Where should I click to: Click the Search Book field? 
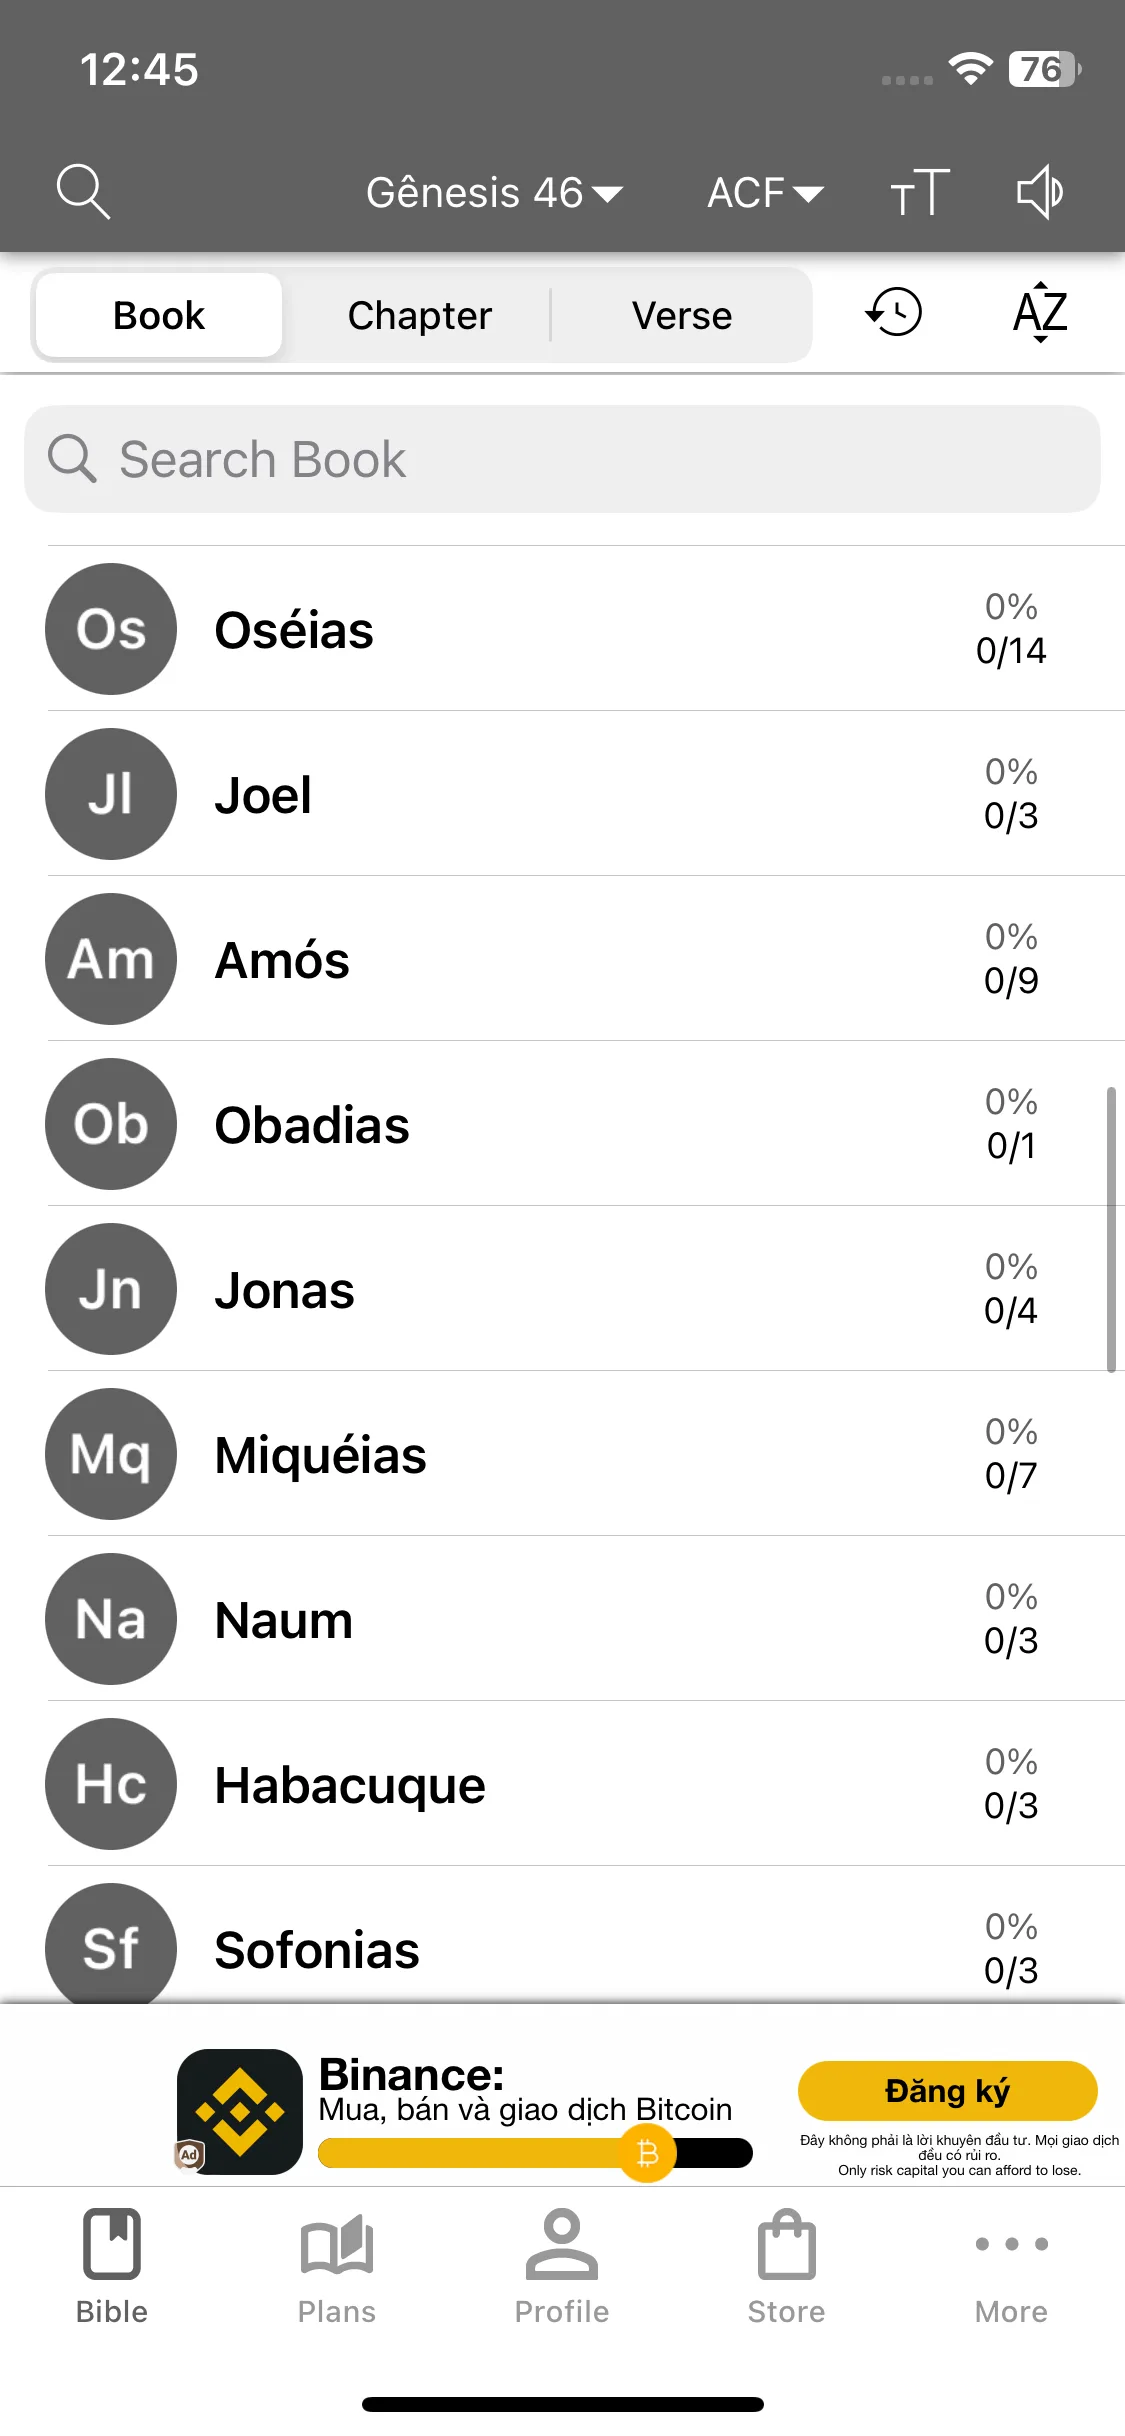click(562, 459)
